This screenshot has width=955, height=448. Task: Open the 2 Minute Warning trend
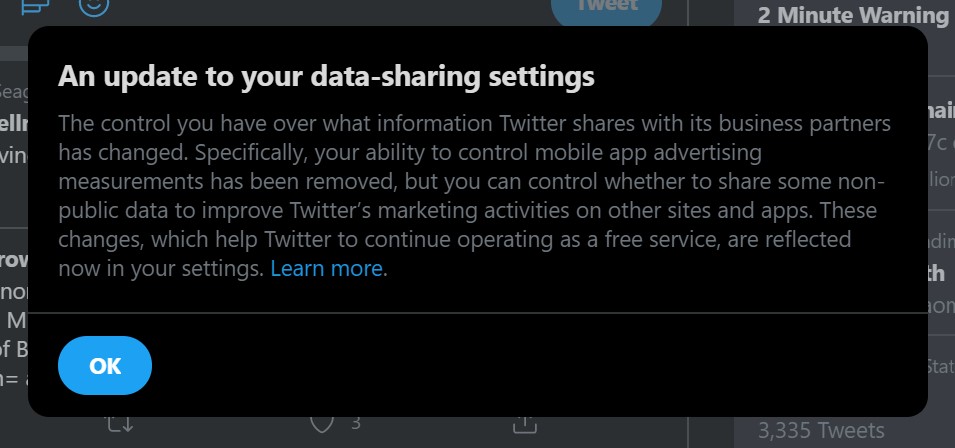853,15
